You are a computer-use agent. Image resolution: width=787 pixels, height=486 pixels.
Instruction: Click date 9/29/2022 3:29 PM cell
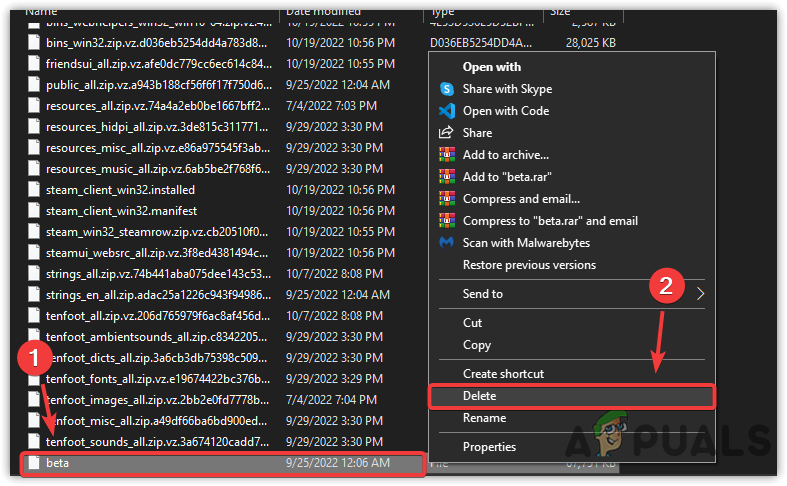tap(334, 379)
